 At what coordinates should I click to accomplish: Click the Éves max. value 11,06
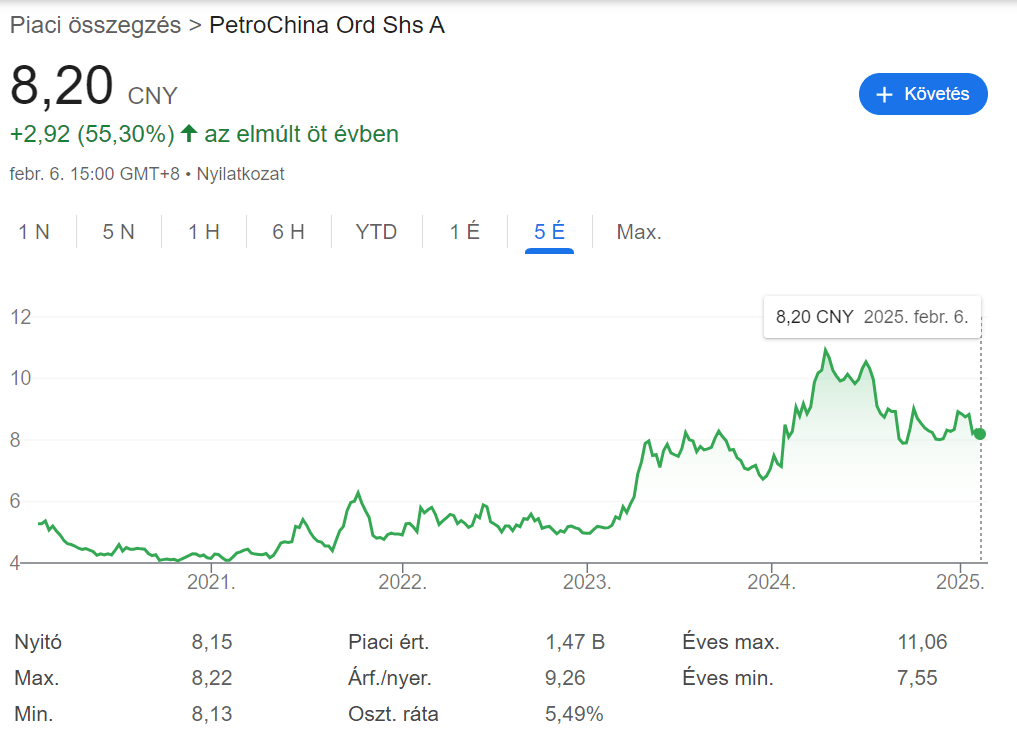point(923,641)
